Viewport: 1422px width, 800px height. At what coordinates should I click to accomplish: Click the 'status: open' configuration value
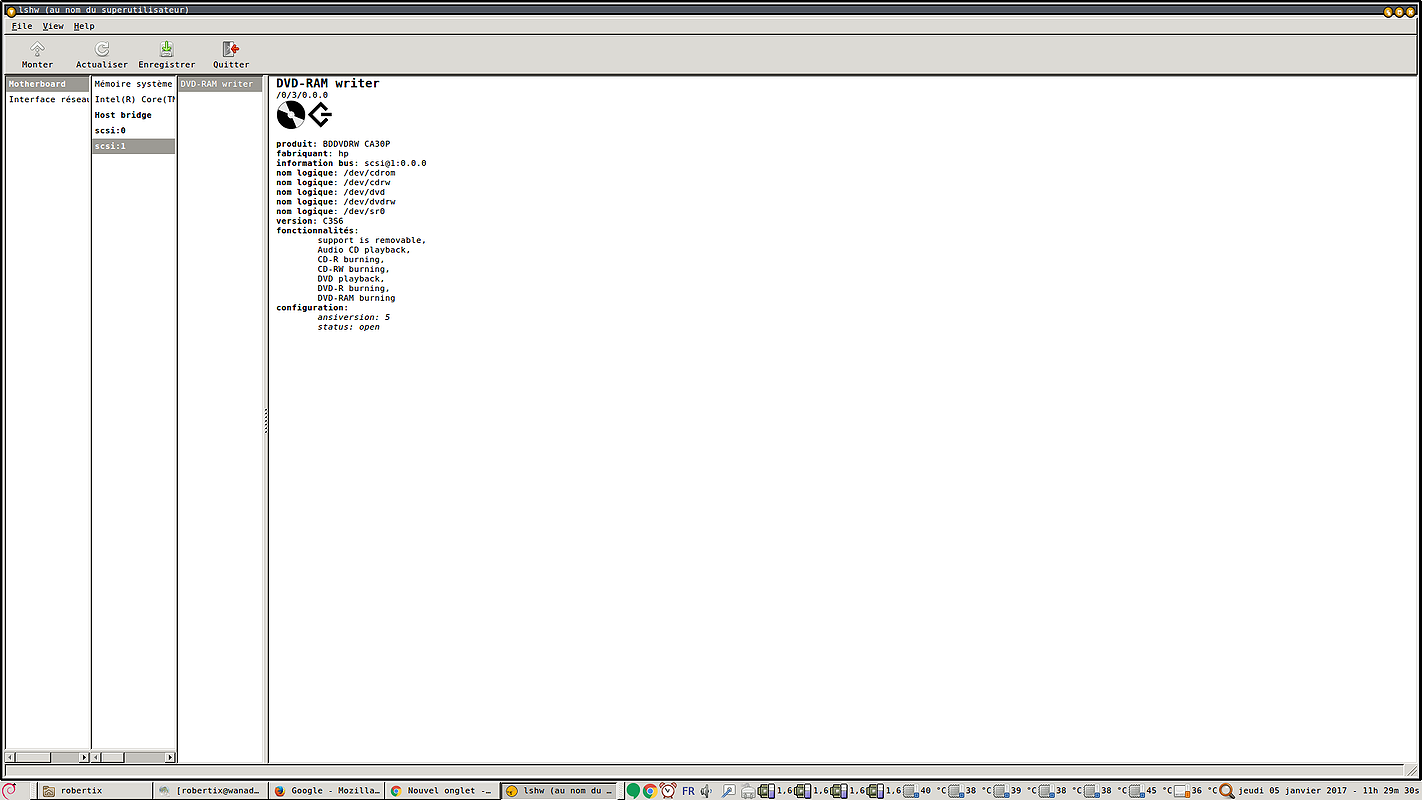(348, 327)
